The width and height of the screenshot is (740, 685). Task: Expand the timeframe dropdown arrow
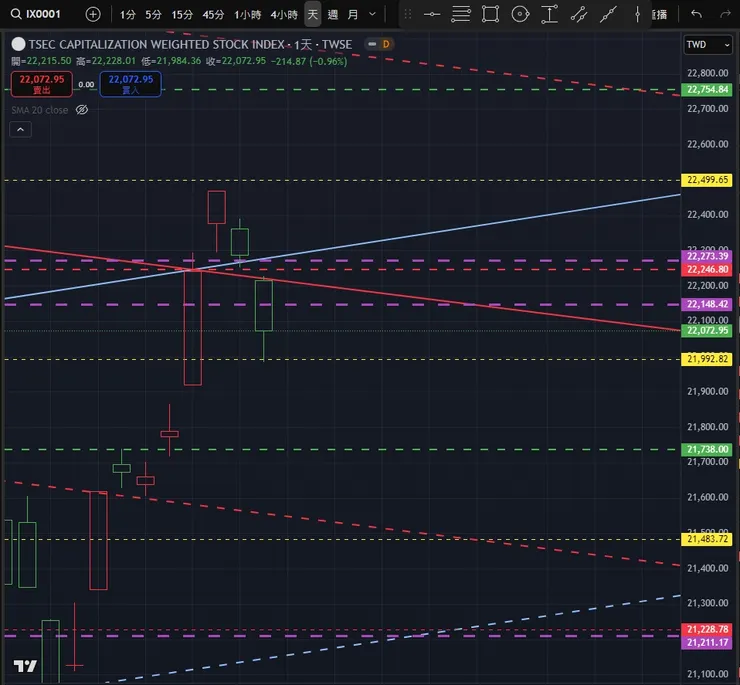tap(372, 14)
